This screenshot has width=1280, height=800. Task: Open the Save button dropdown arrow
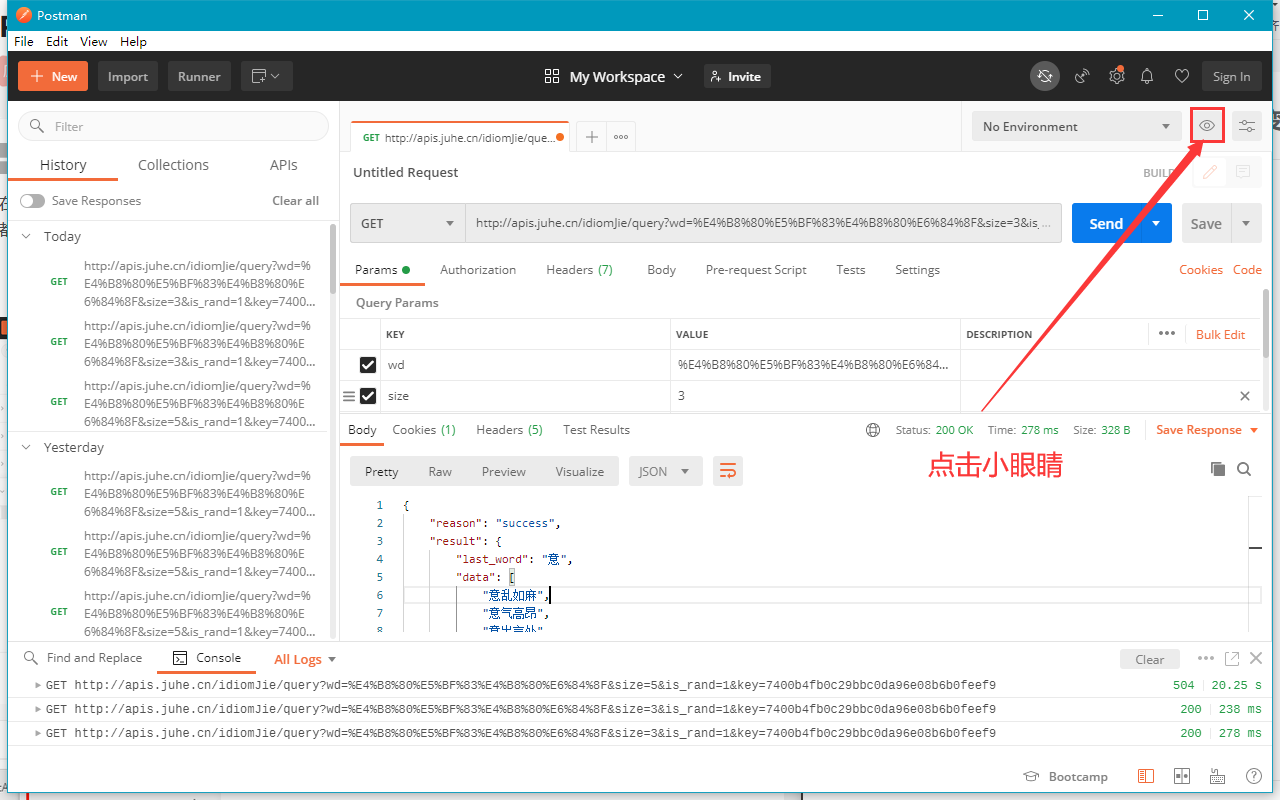click(1246, 223)
